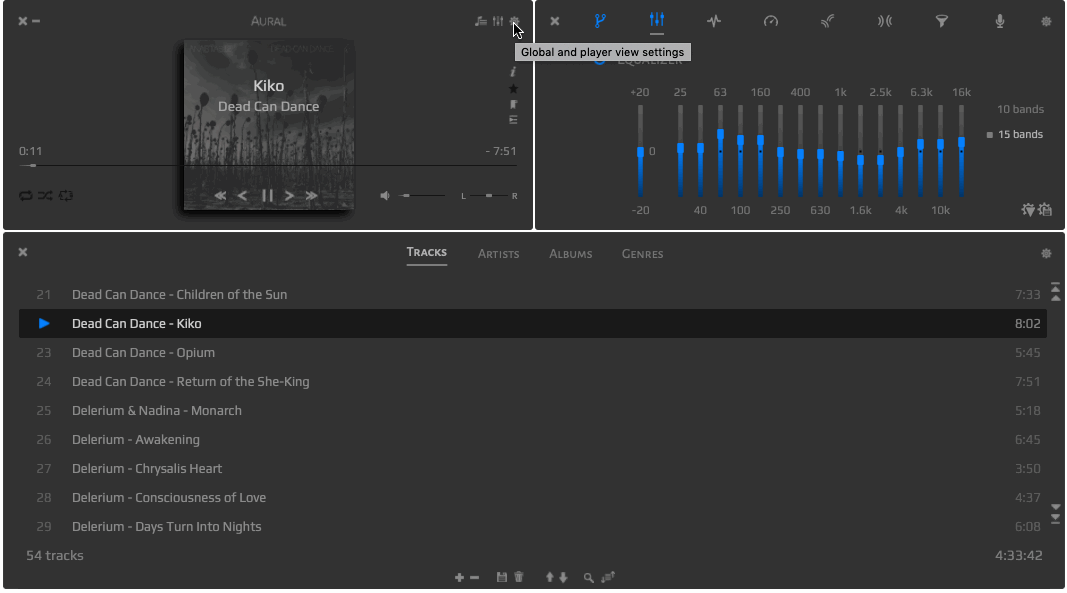Click the Kiko album art cover
The width and height of the screenshot is (1067, 593).
pos(269,126)
